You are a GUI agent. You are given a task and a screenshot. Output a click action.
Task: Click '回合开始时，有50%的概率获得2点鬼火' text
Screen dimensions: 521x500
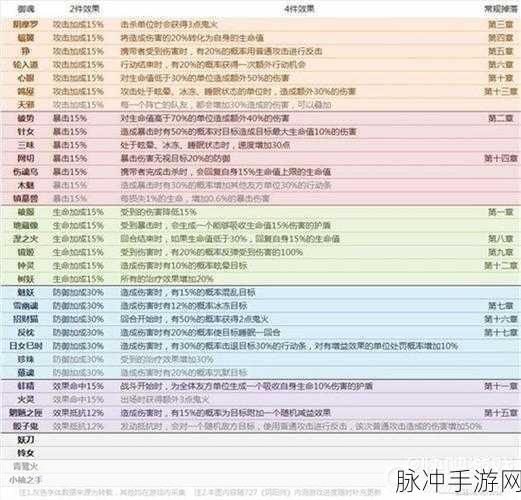194,319
